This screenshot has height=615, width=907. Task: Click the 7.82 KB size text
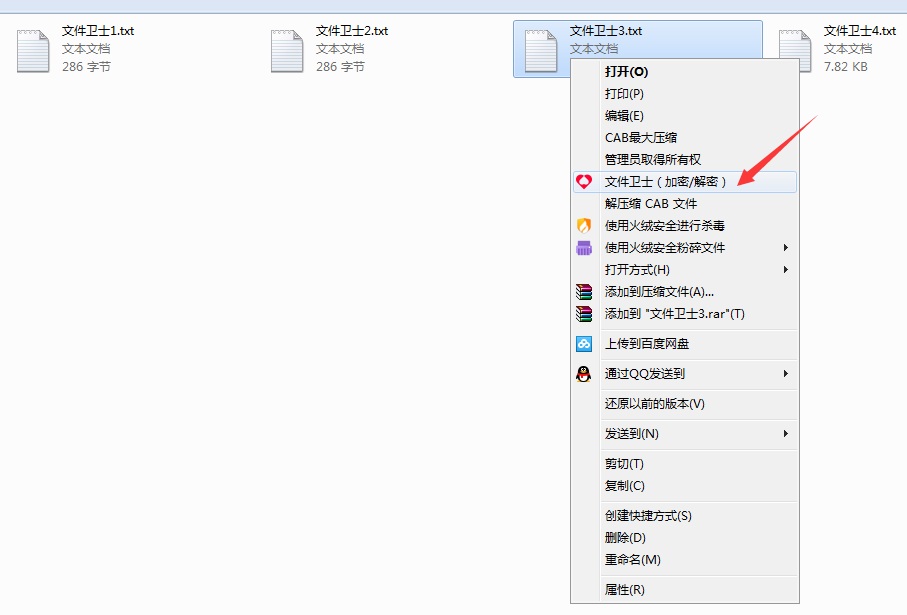(x=846, y=67)
